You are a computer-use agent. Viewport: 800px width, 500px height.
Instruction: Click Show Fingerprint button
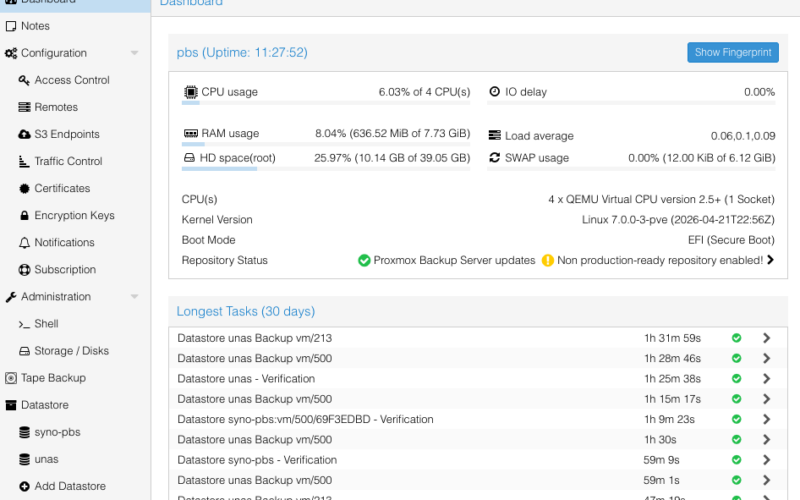733,53
